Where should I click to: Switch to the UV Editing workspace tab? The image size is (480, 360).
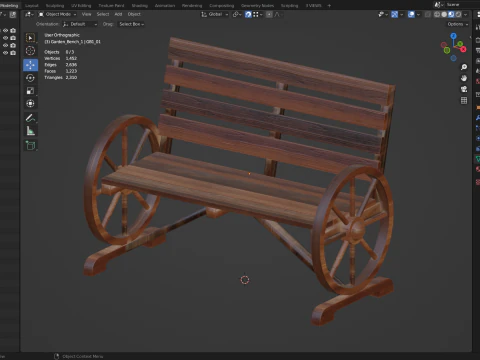[x=81, y=5]
